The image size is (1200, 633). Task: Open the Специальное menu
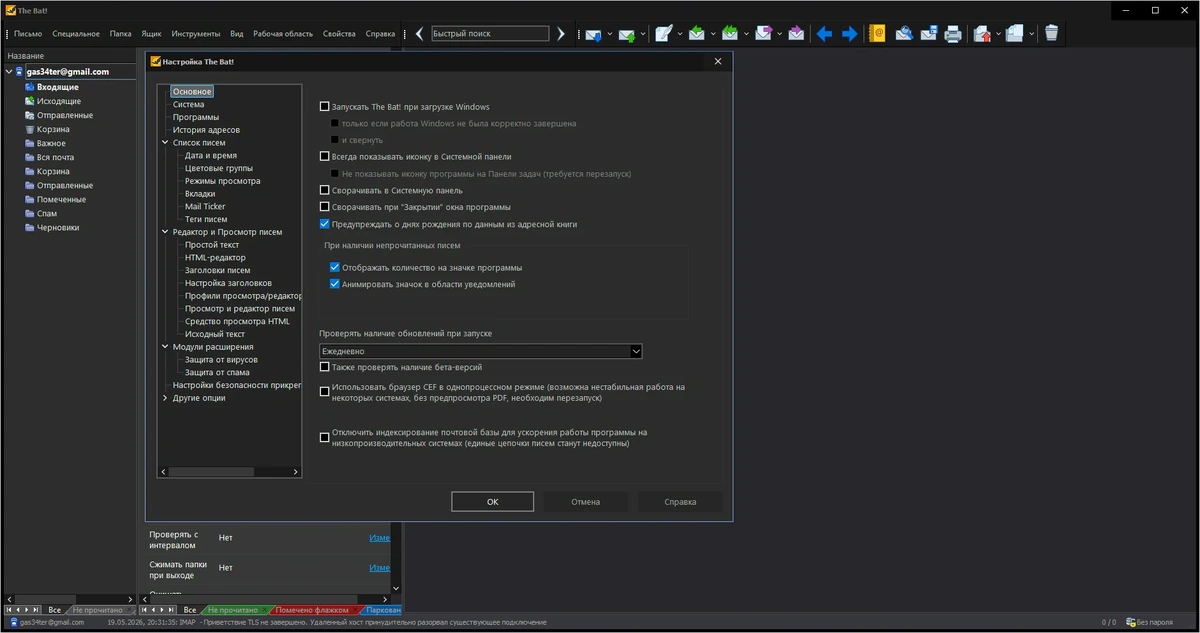click(x=76, y=34)
